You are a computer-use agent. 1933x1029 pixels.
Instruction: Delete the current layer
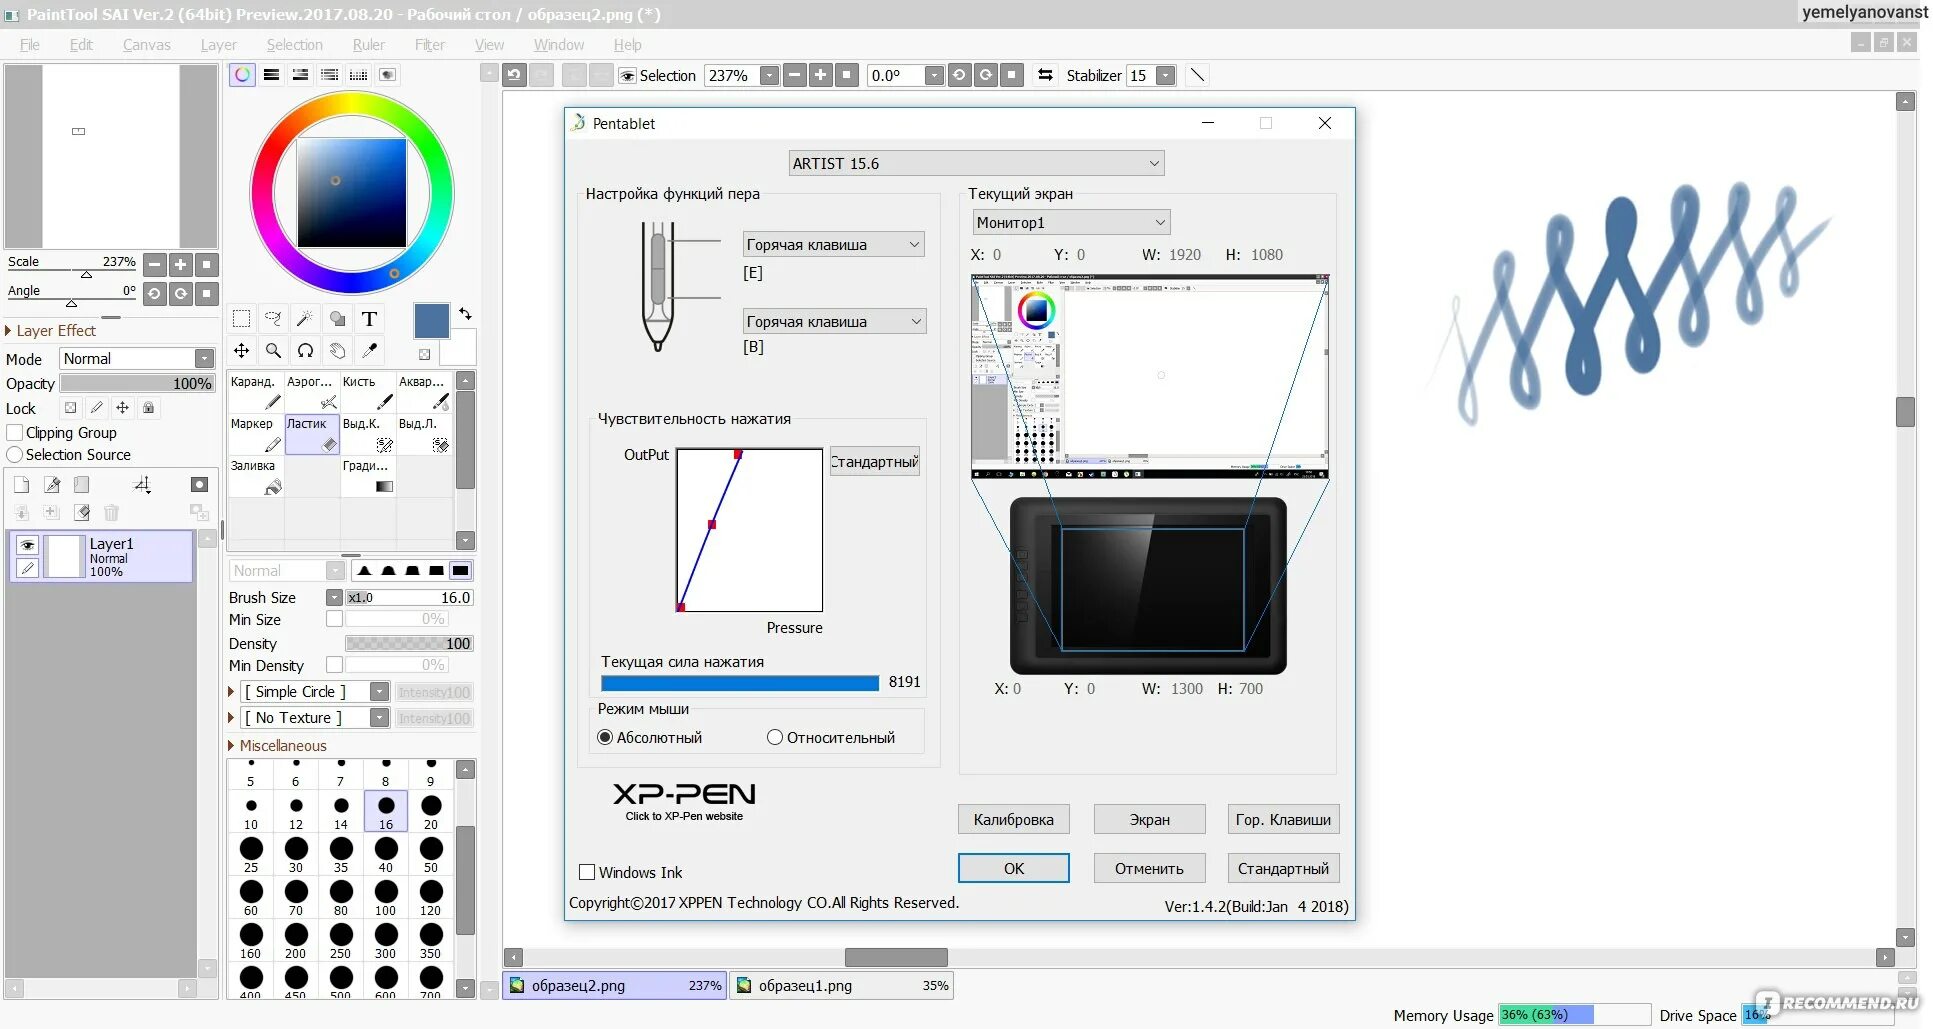point(111,513)
